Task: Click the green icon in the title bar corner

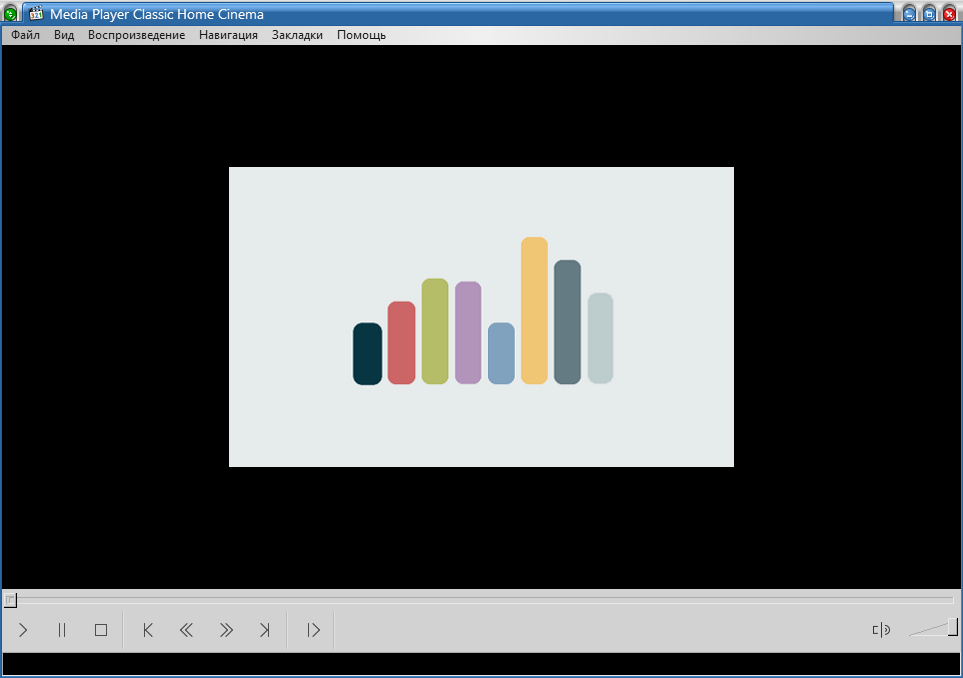Action: 10,14
